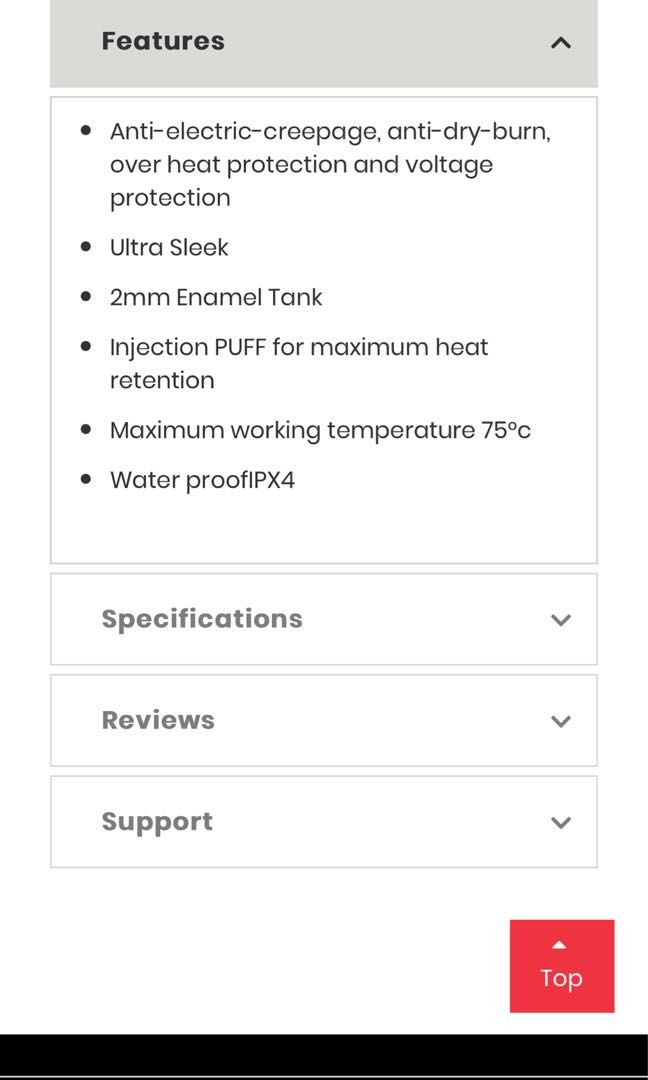
Task: Click the over heat protection text line
Action: click(x=301, y=164)
